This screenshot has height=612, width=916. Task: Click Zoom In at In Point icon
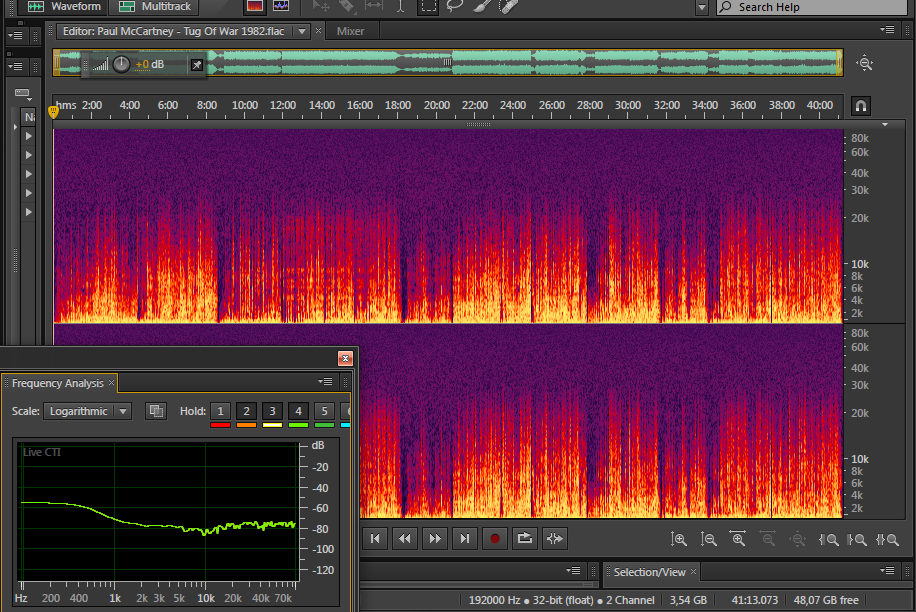click(x=828, y=540)
